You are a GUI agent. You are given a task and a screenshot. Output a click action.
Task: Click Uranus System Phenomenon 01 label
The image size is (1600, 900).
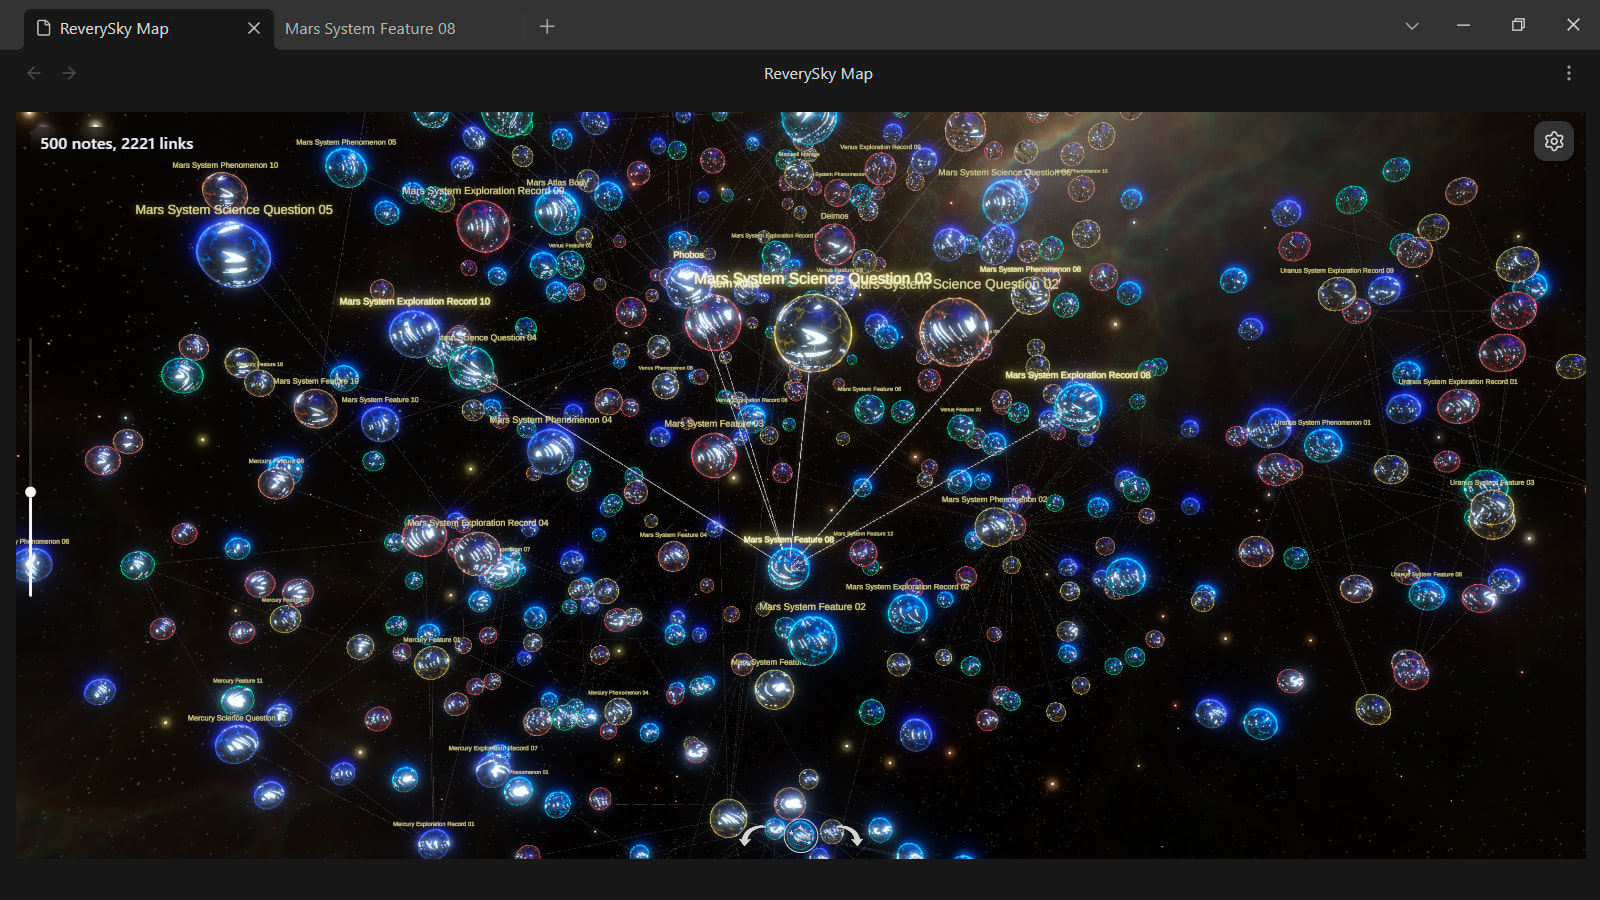[1323, 422]
